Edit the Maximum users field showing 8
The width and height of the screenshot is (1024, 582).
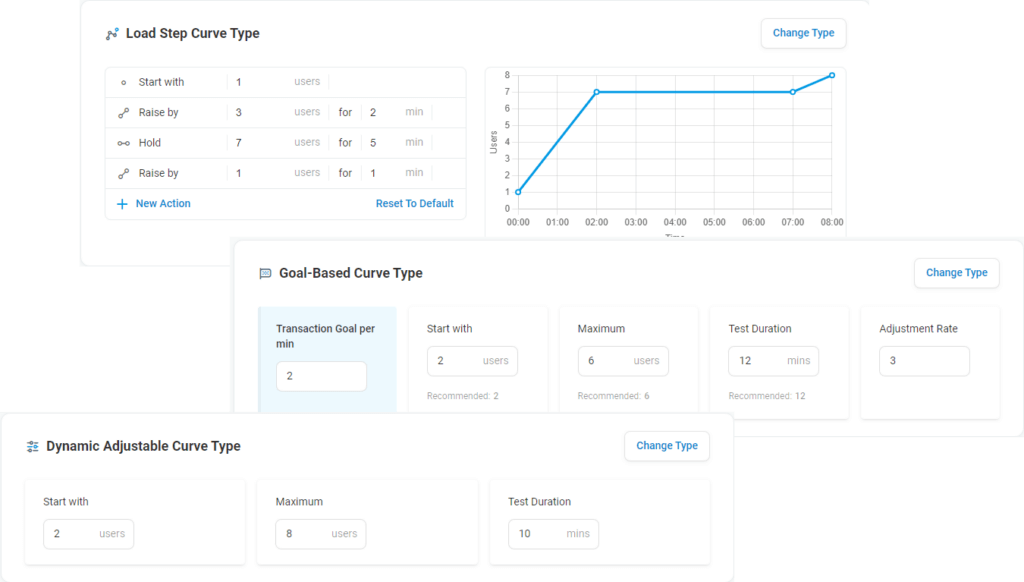tap(320, 534)
